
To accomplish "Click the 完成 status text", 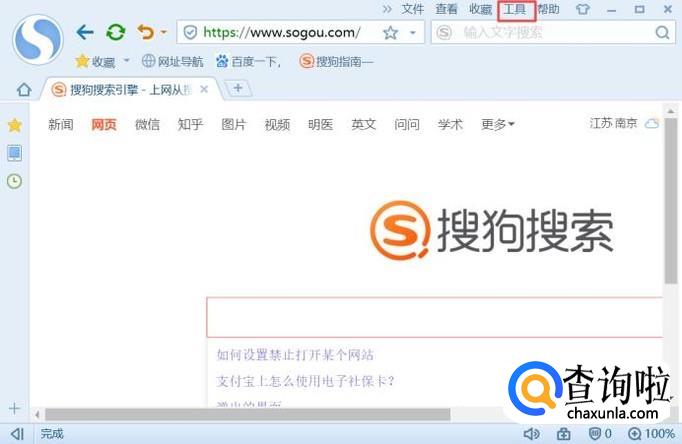I will (x=52, y=434).
